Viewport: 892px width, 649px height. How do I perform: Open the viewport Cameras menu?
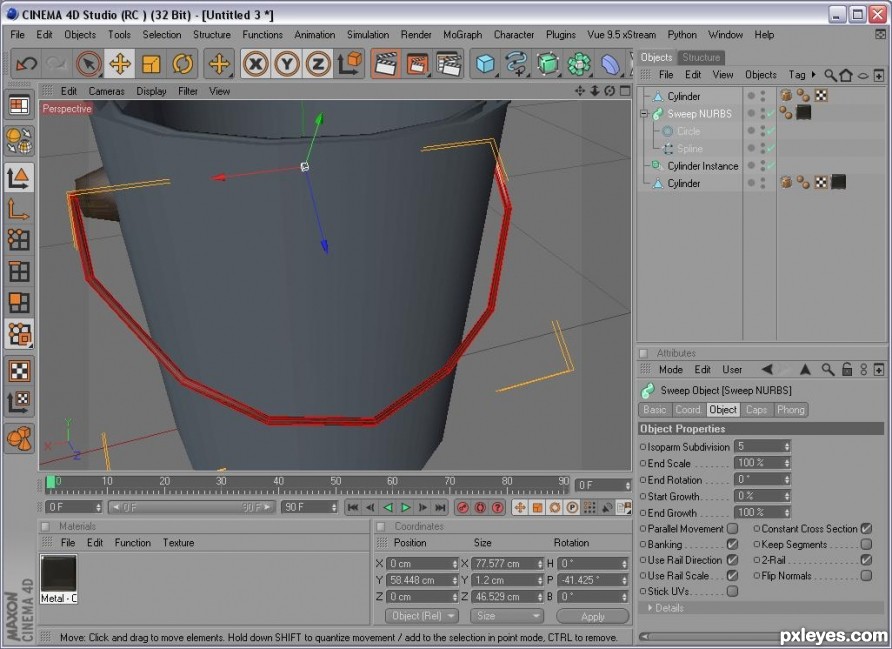pos(106,91)
